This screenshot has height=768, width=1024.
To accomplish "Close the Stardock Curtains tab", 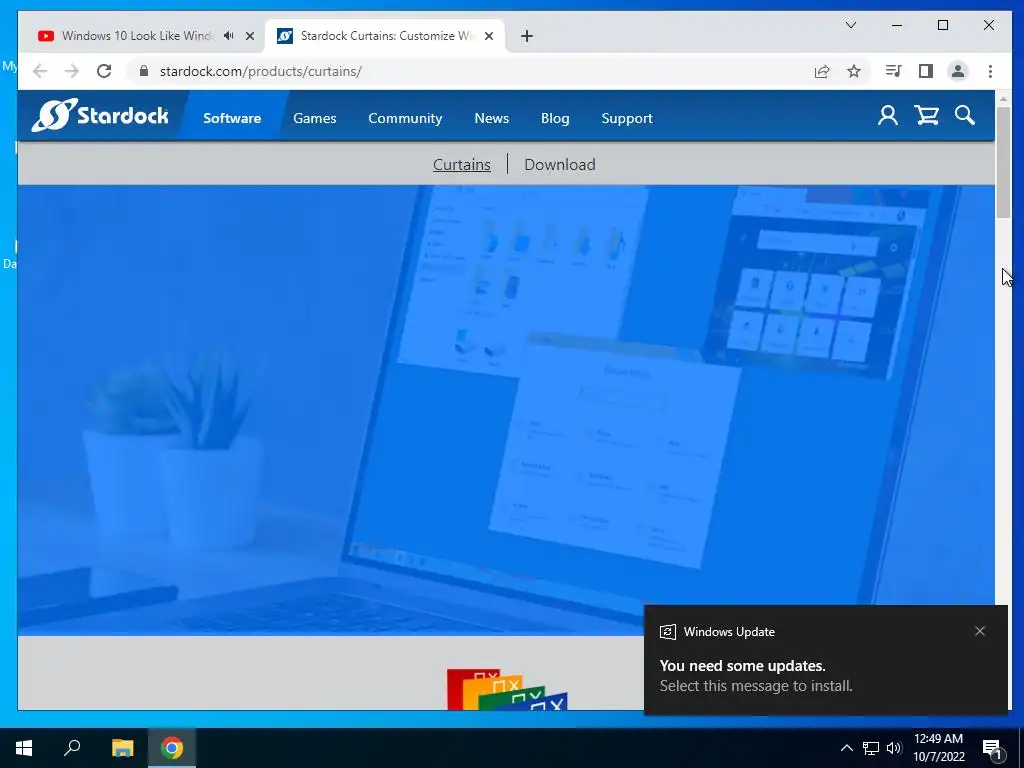I will pos(488,36).
